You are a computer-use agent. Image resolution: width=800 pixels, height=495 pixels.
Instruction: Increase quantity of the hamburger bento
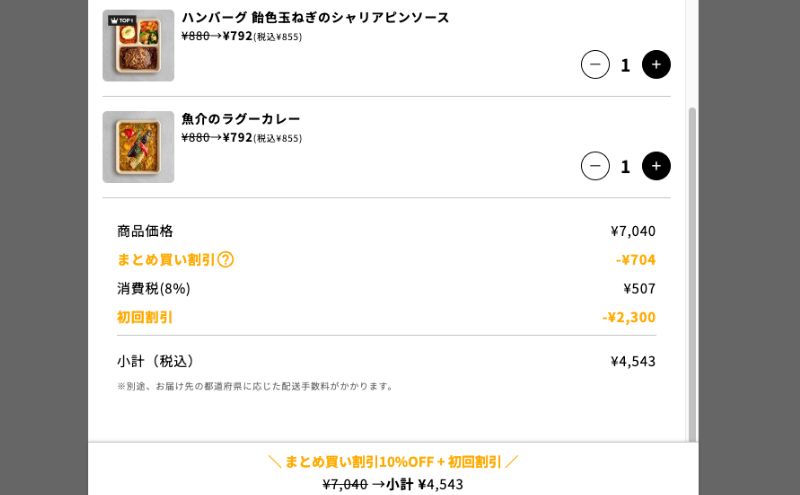[x=656, y=65]
